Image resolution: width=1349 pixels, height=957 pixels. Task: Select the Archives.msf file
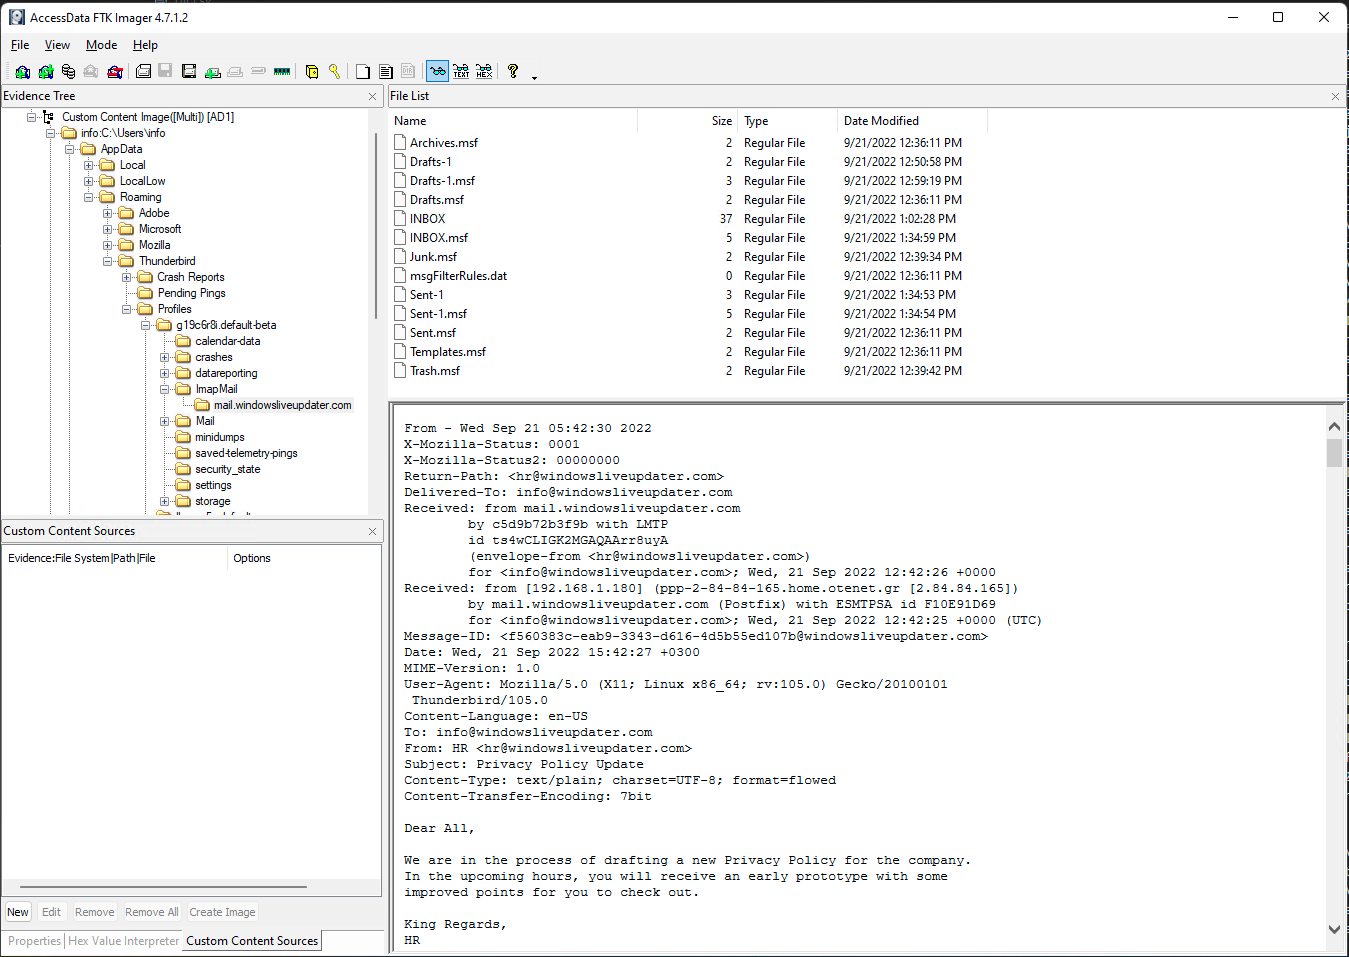pyautogui.click(x=444, y=142)
